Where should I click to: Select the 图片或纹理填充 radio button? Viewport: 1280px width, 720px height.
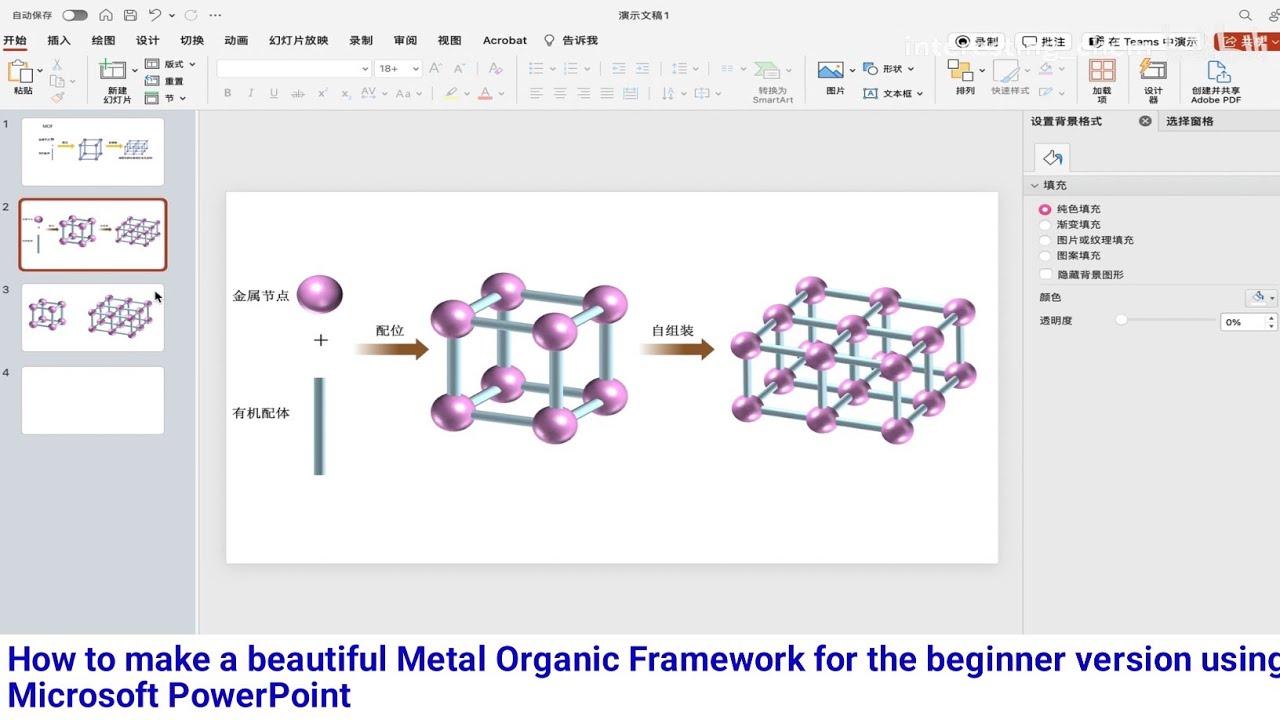point(1045,240)
